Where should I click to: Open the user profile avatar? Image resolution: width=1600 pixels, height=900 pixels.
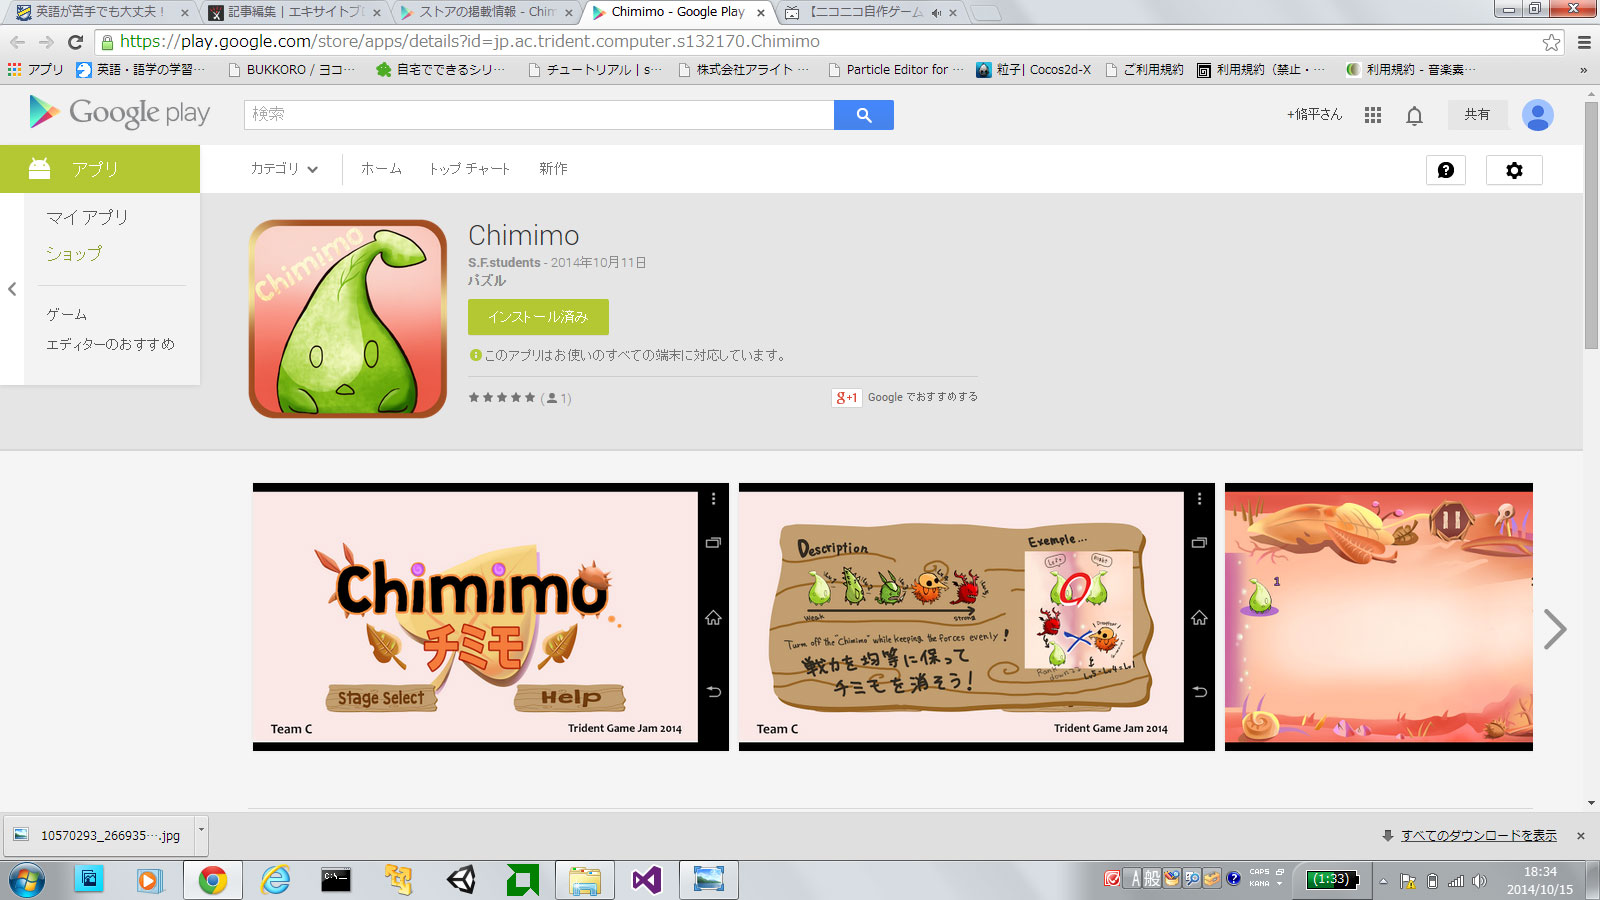point(1537,115)
